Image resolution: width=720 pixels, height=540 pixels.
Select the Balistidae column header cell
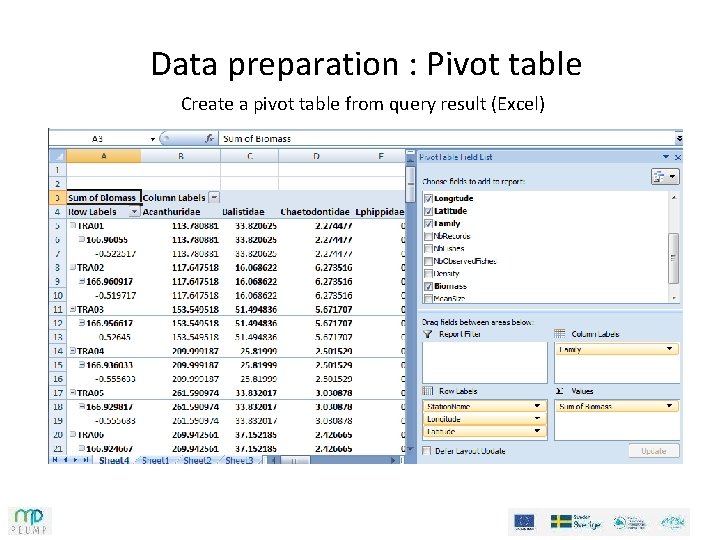click(249, 212)
